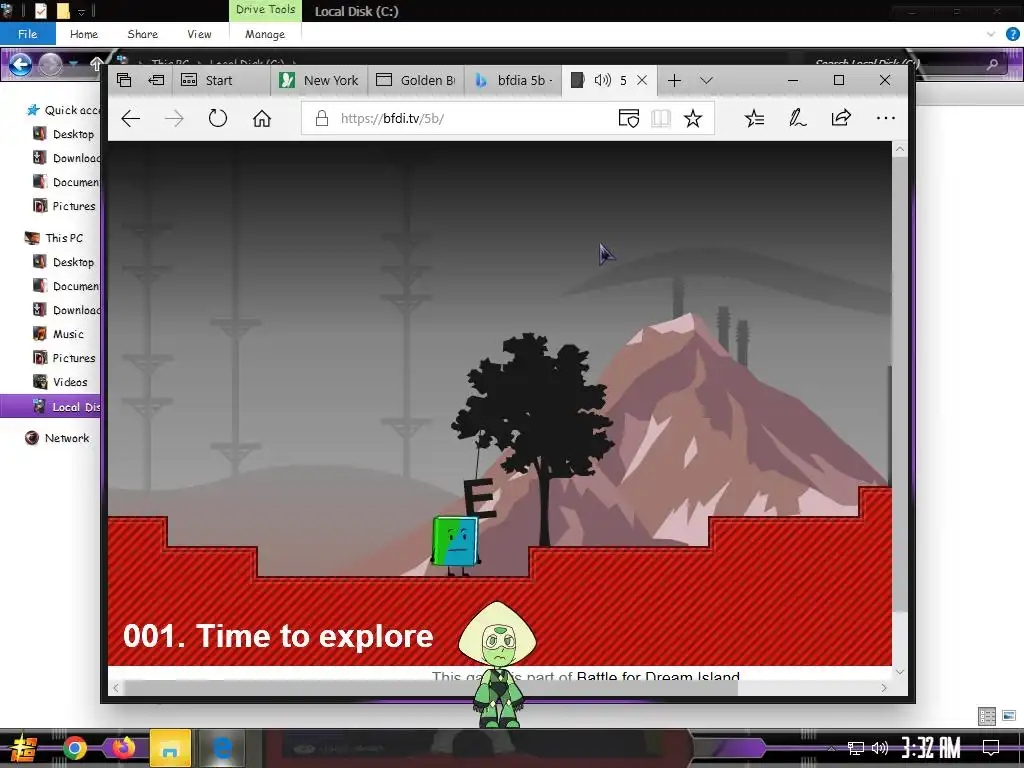Show tabs you've set aside
This screenshot has width=1024, height=768.
124,80
